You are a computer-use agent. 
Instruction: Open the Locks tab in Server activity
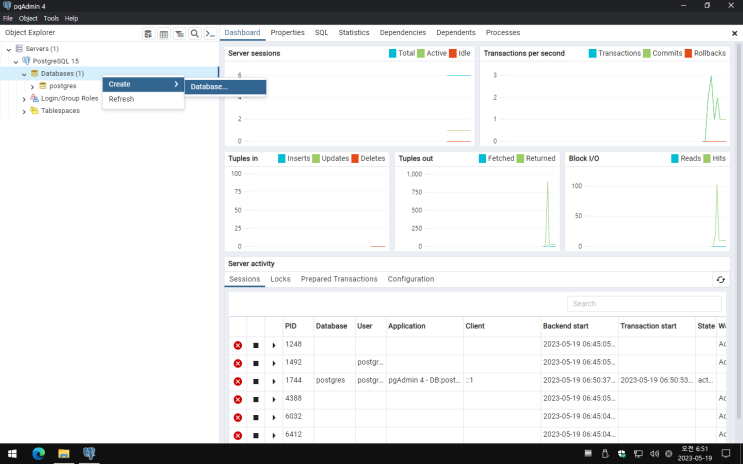pyautogui.click(x=280, y=279)
